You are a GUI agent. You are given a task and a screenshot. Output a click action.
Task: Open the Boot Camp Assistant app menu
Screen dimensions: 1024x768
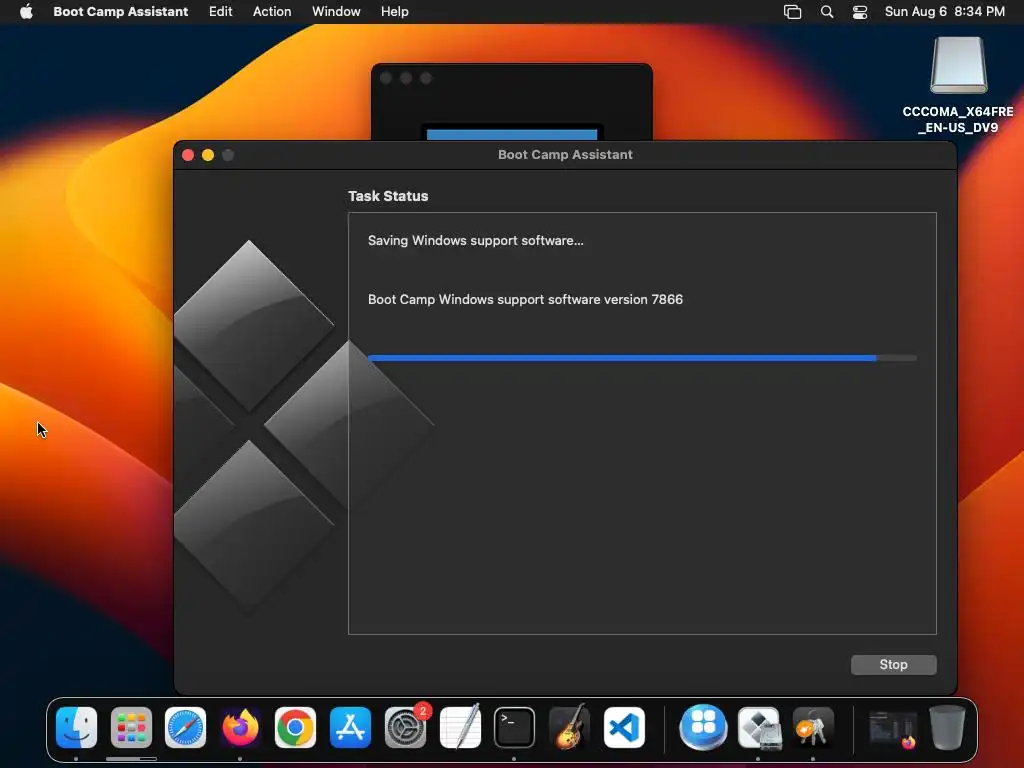click(x=120, y=11)
